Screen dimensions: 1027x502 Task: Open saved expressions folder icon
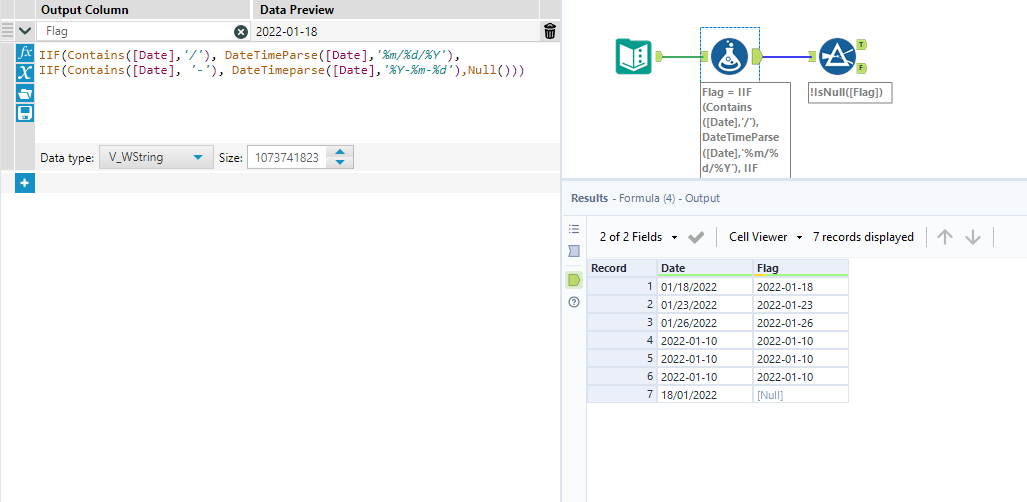[x=26, y=93]
